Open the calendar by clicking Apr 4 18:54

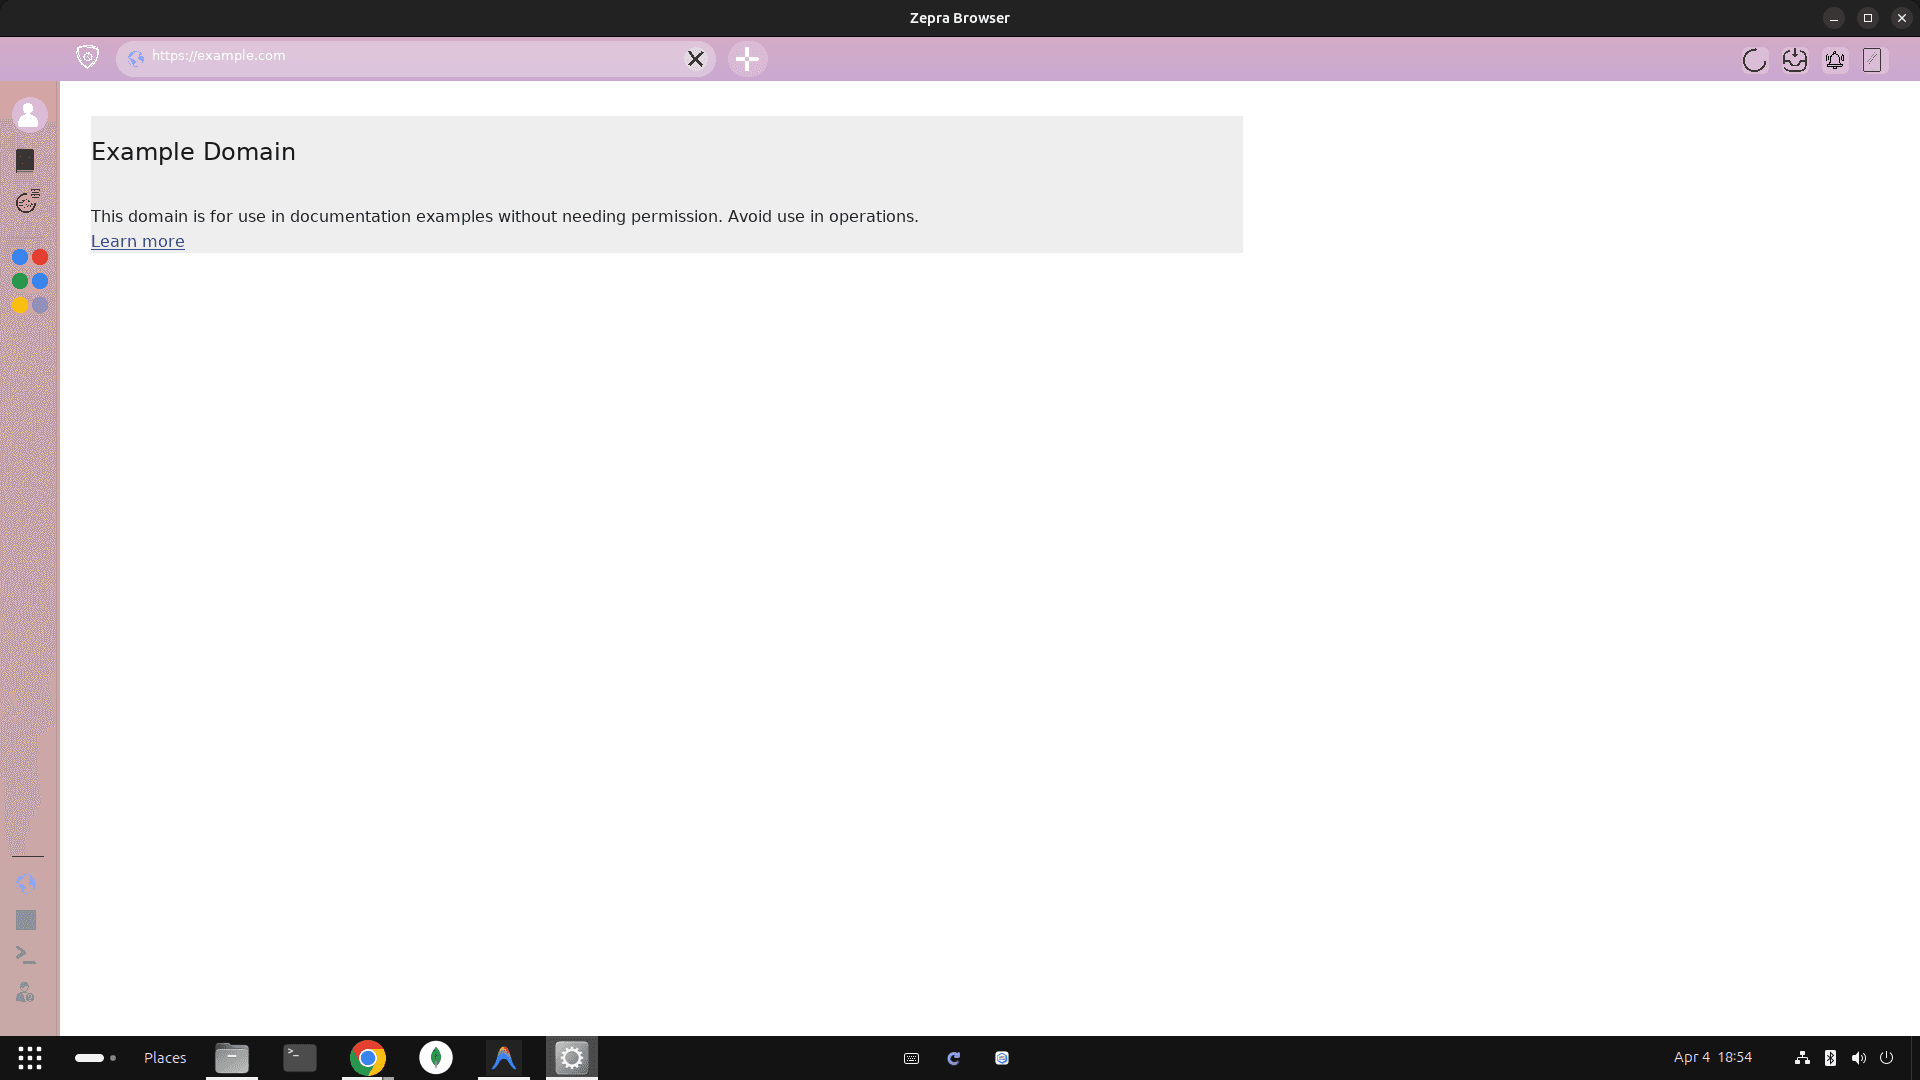pos(1712,1057)
